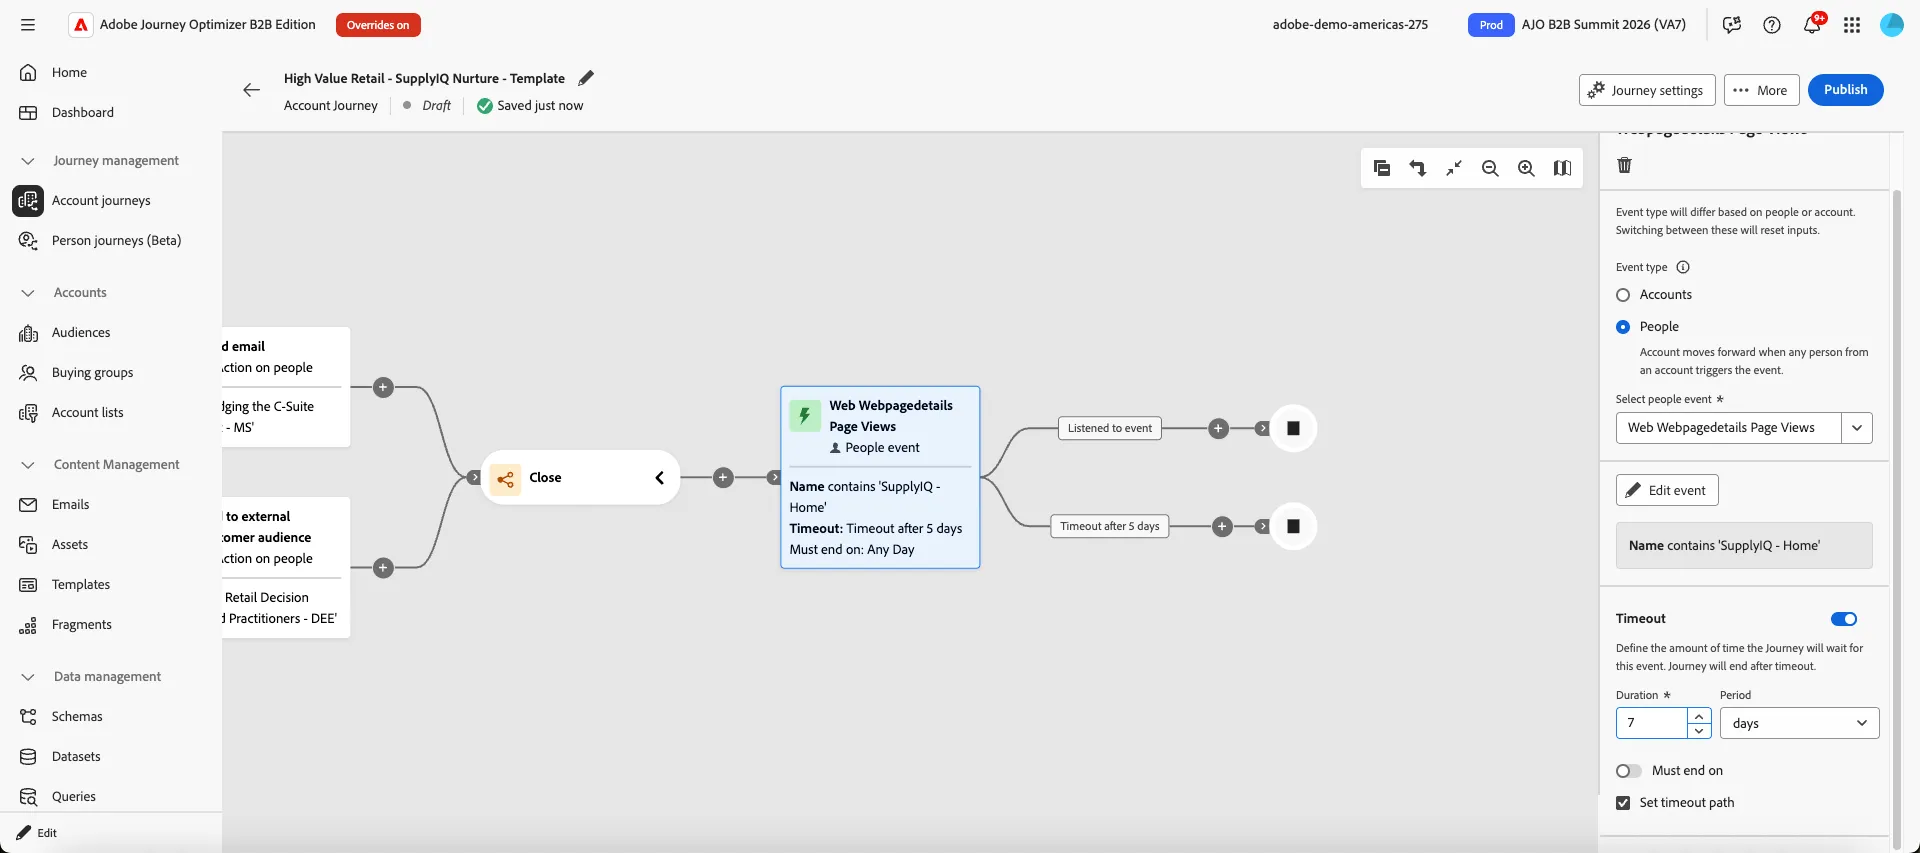The image size is (1920, 853).
Task: Open Journey settings
Action: point(1647,90)
